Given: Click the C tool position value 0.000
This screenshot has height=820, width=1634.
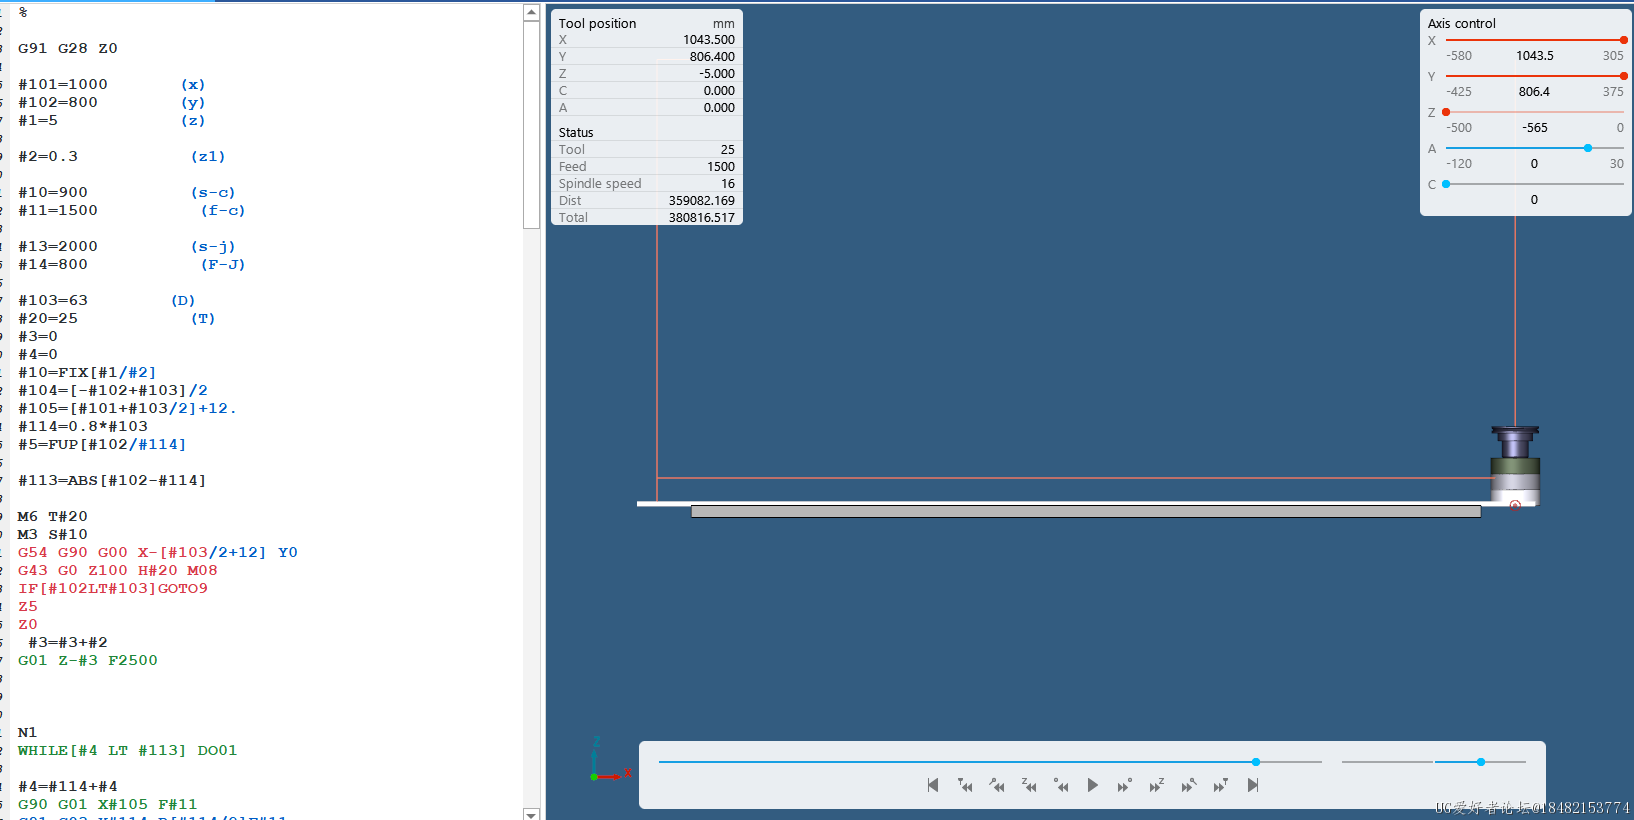Looking at the screenshot, I should [719, 91].
